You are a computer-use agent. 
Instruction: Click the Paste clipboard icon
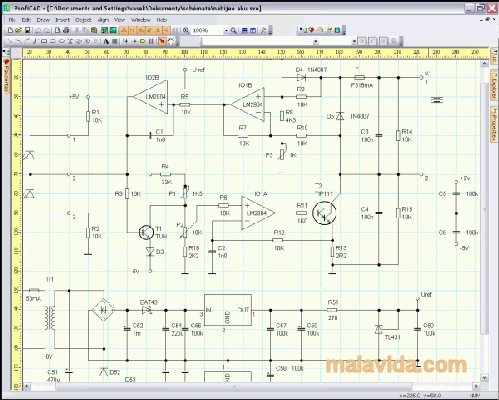coord(94,30)
